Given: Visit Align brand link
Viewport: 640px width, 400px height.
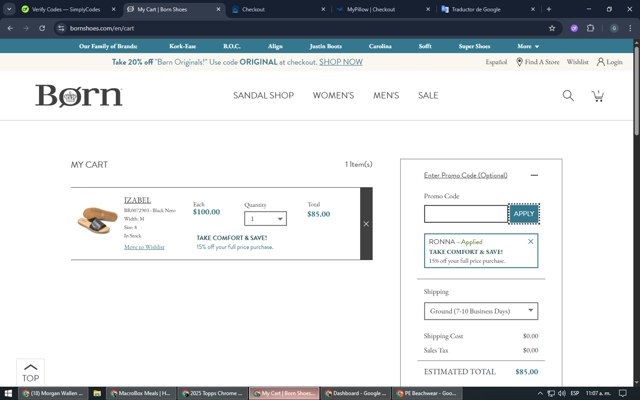Looking at the screenshot, I should (x=275, y=46).
